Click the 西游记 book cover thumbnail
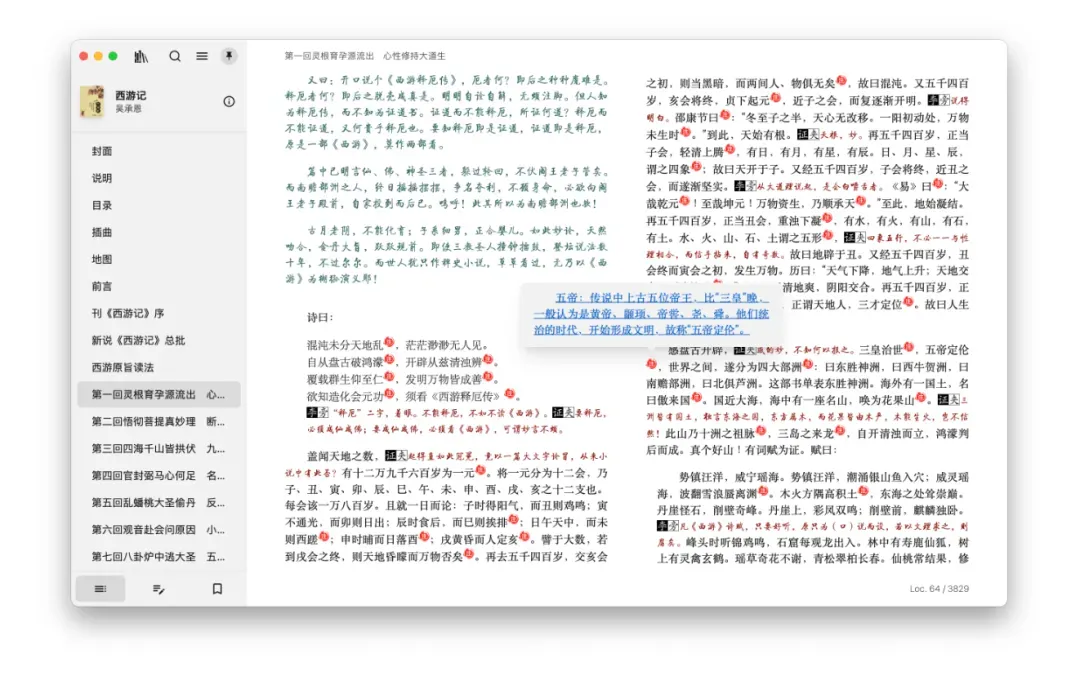 92,101
